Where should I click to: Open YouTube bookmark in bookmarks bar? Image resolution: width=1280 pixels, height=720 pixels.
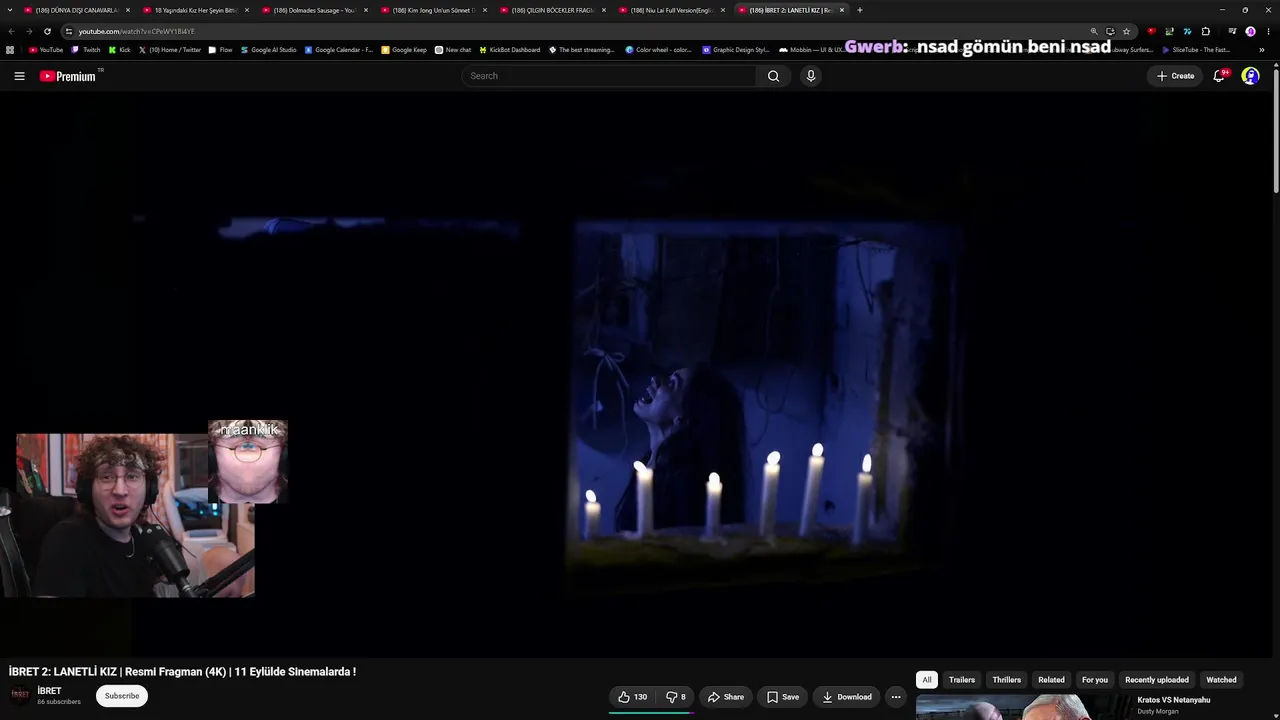click(x=46, y=49)
